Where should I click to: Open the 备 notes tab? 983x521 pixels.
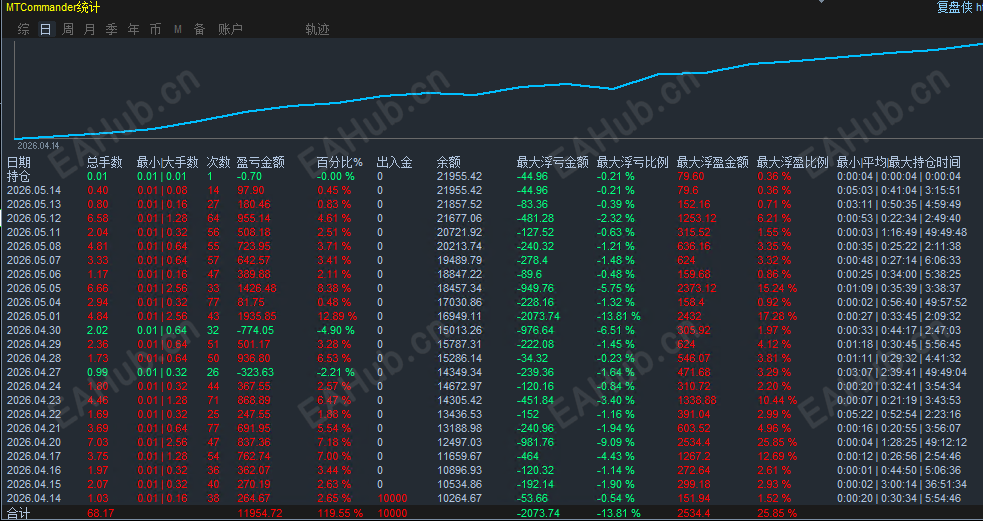pyautogui.click(x=199, y=29)
